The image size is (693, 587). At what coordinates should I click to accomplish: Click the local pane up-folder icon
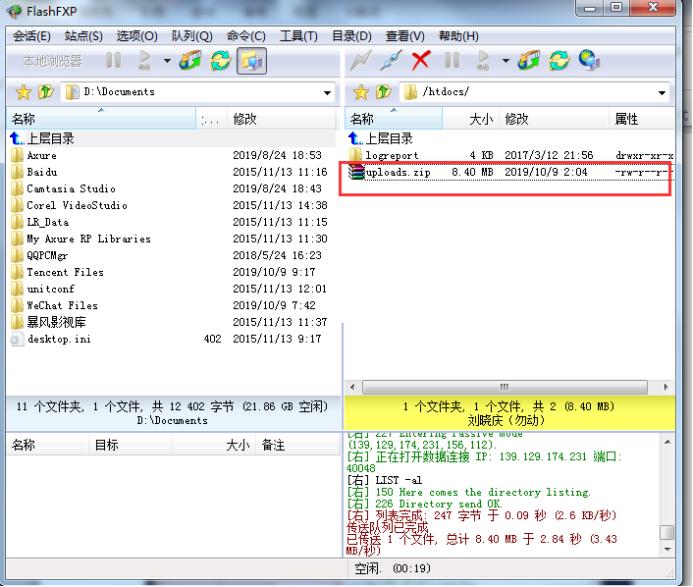tap(46, 92)
